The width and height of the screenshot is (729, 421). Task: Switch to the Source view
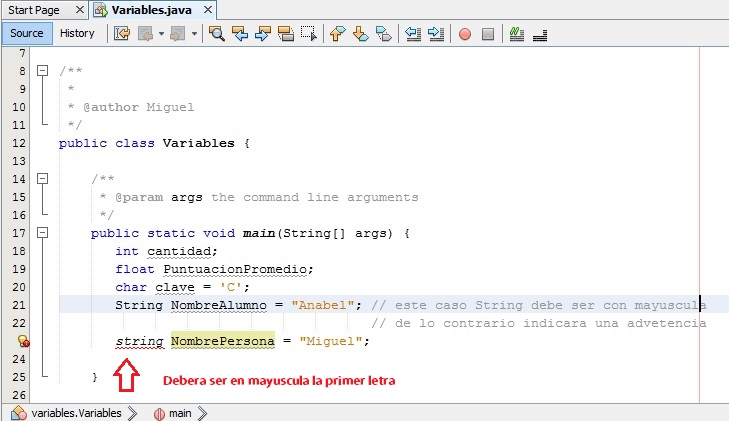coord(27,33)
